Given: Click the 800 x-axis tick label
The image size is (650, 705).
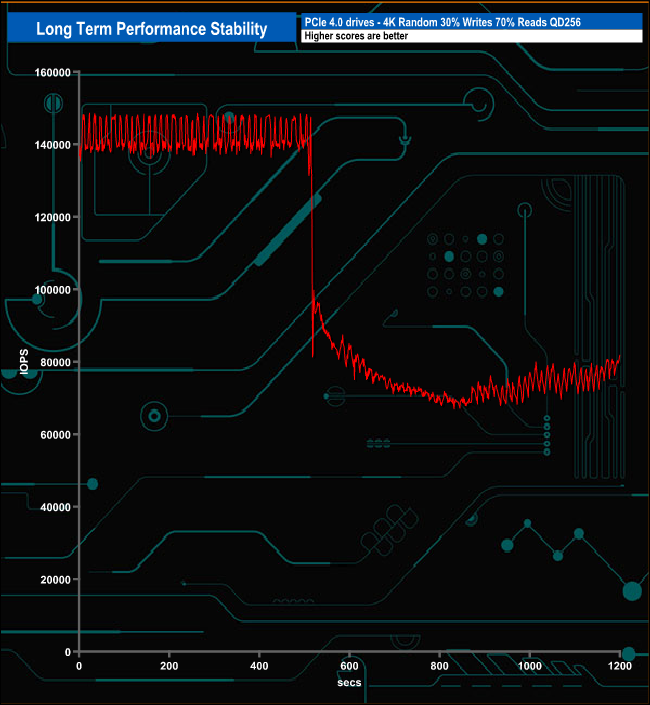Looking at the screenshot, I should pyautogui.click(x=439, y=665).
